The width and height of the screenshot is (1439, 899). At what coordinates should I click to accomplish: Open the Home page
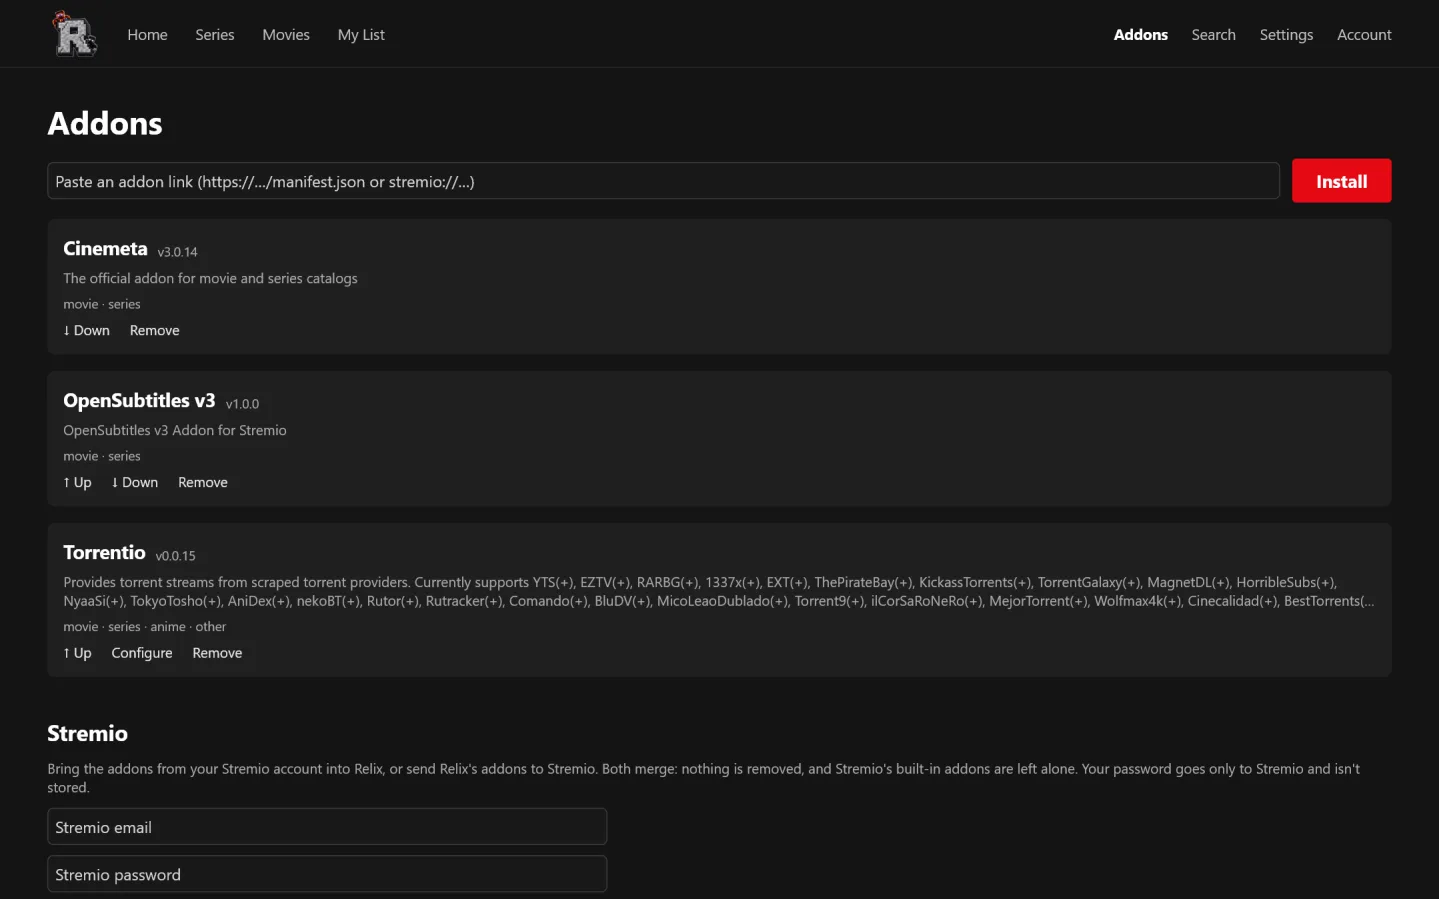147,35
